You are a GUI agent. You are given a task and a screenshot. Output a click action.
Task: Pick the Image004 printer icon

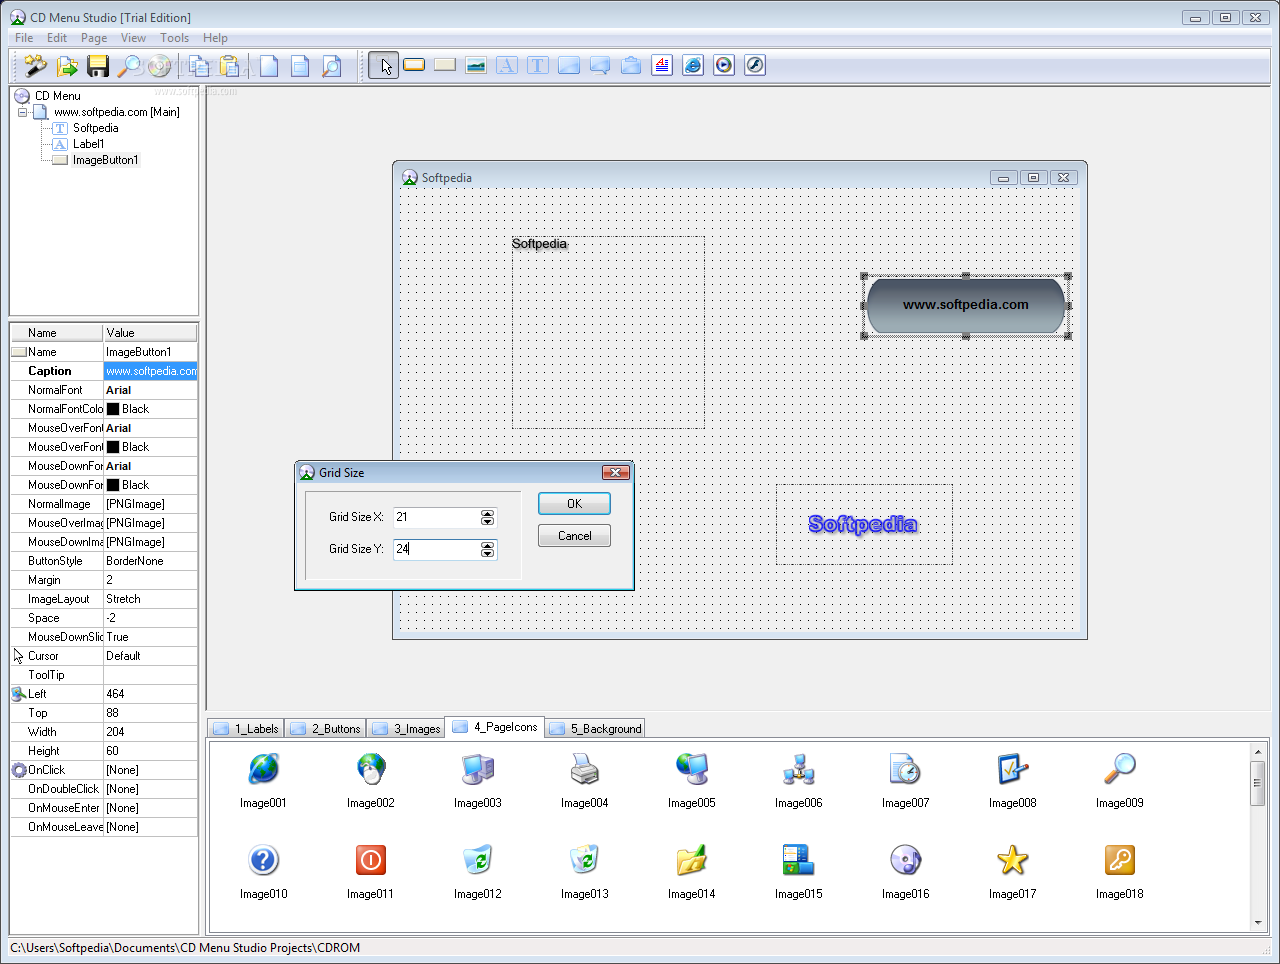(584, 769)
